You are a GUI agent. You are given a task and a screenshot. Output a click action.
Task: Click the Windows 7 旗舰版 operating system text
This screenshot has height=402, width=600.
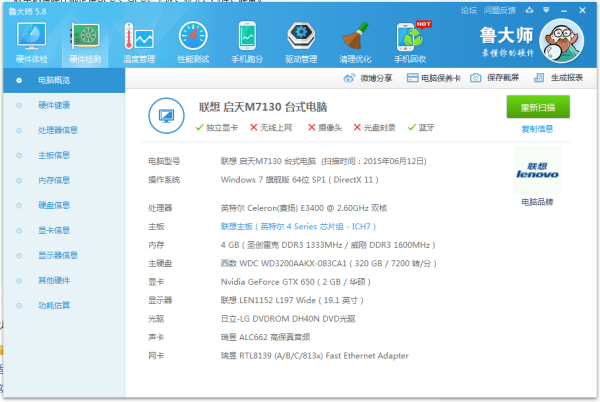coord(299,180)
